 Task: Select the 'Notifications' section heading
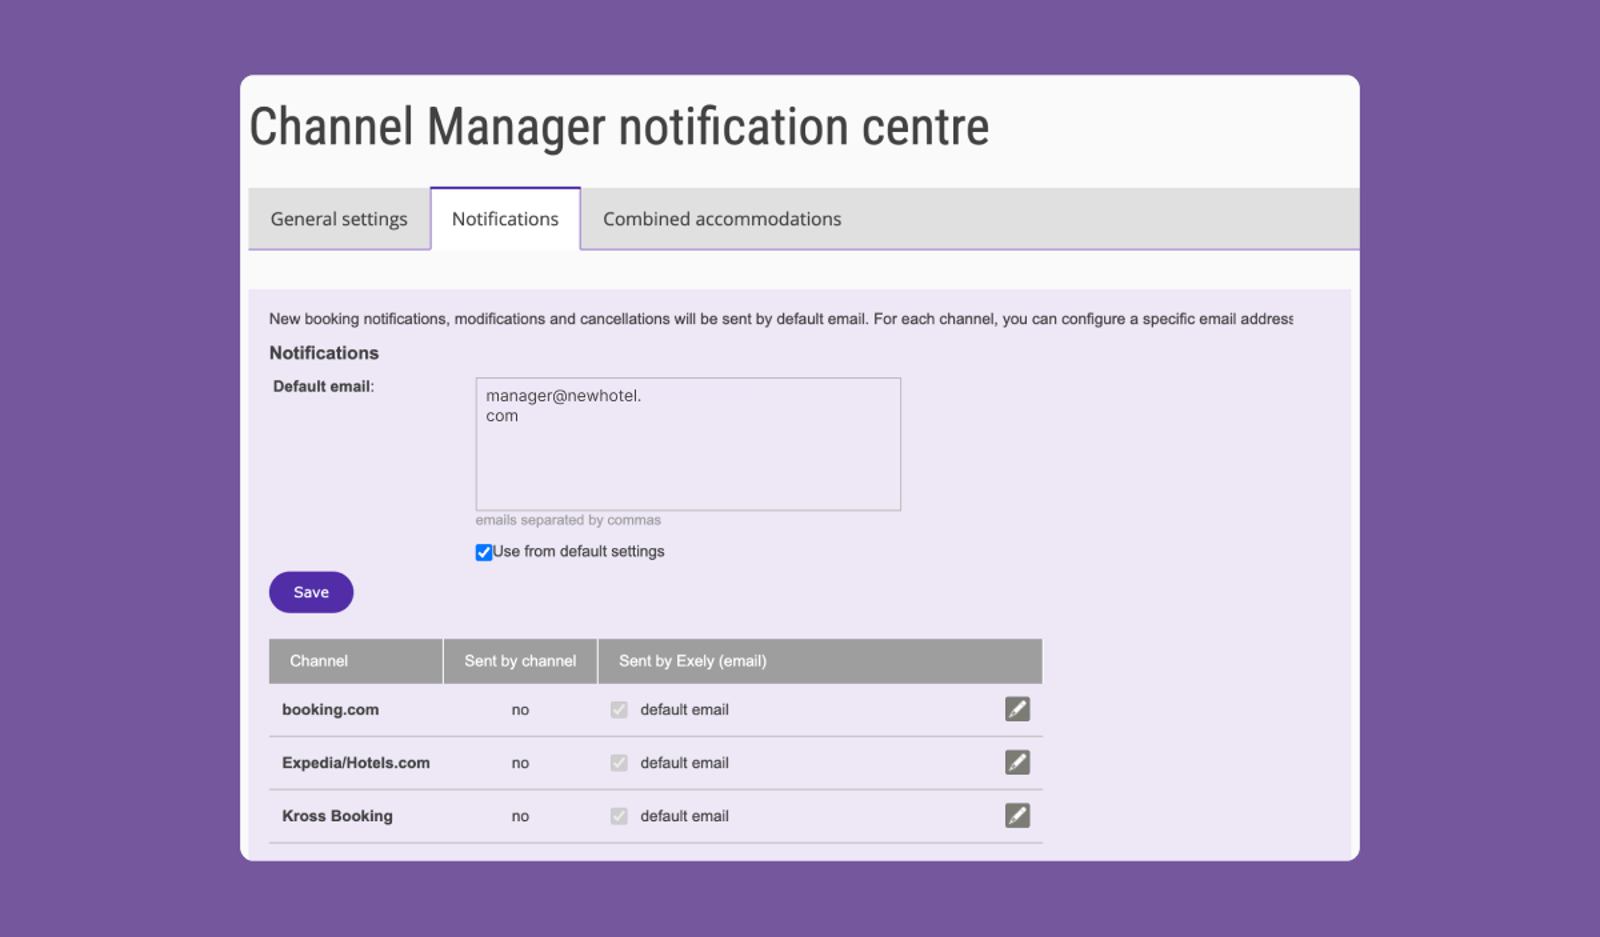pos(324,353)
